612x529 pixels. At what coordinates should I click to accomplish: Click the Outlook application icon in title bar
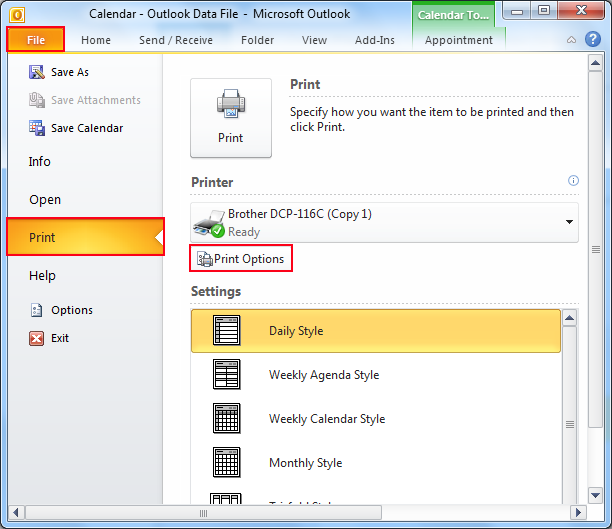pyautogui.click(x=17, y=15)
